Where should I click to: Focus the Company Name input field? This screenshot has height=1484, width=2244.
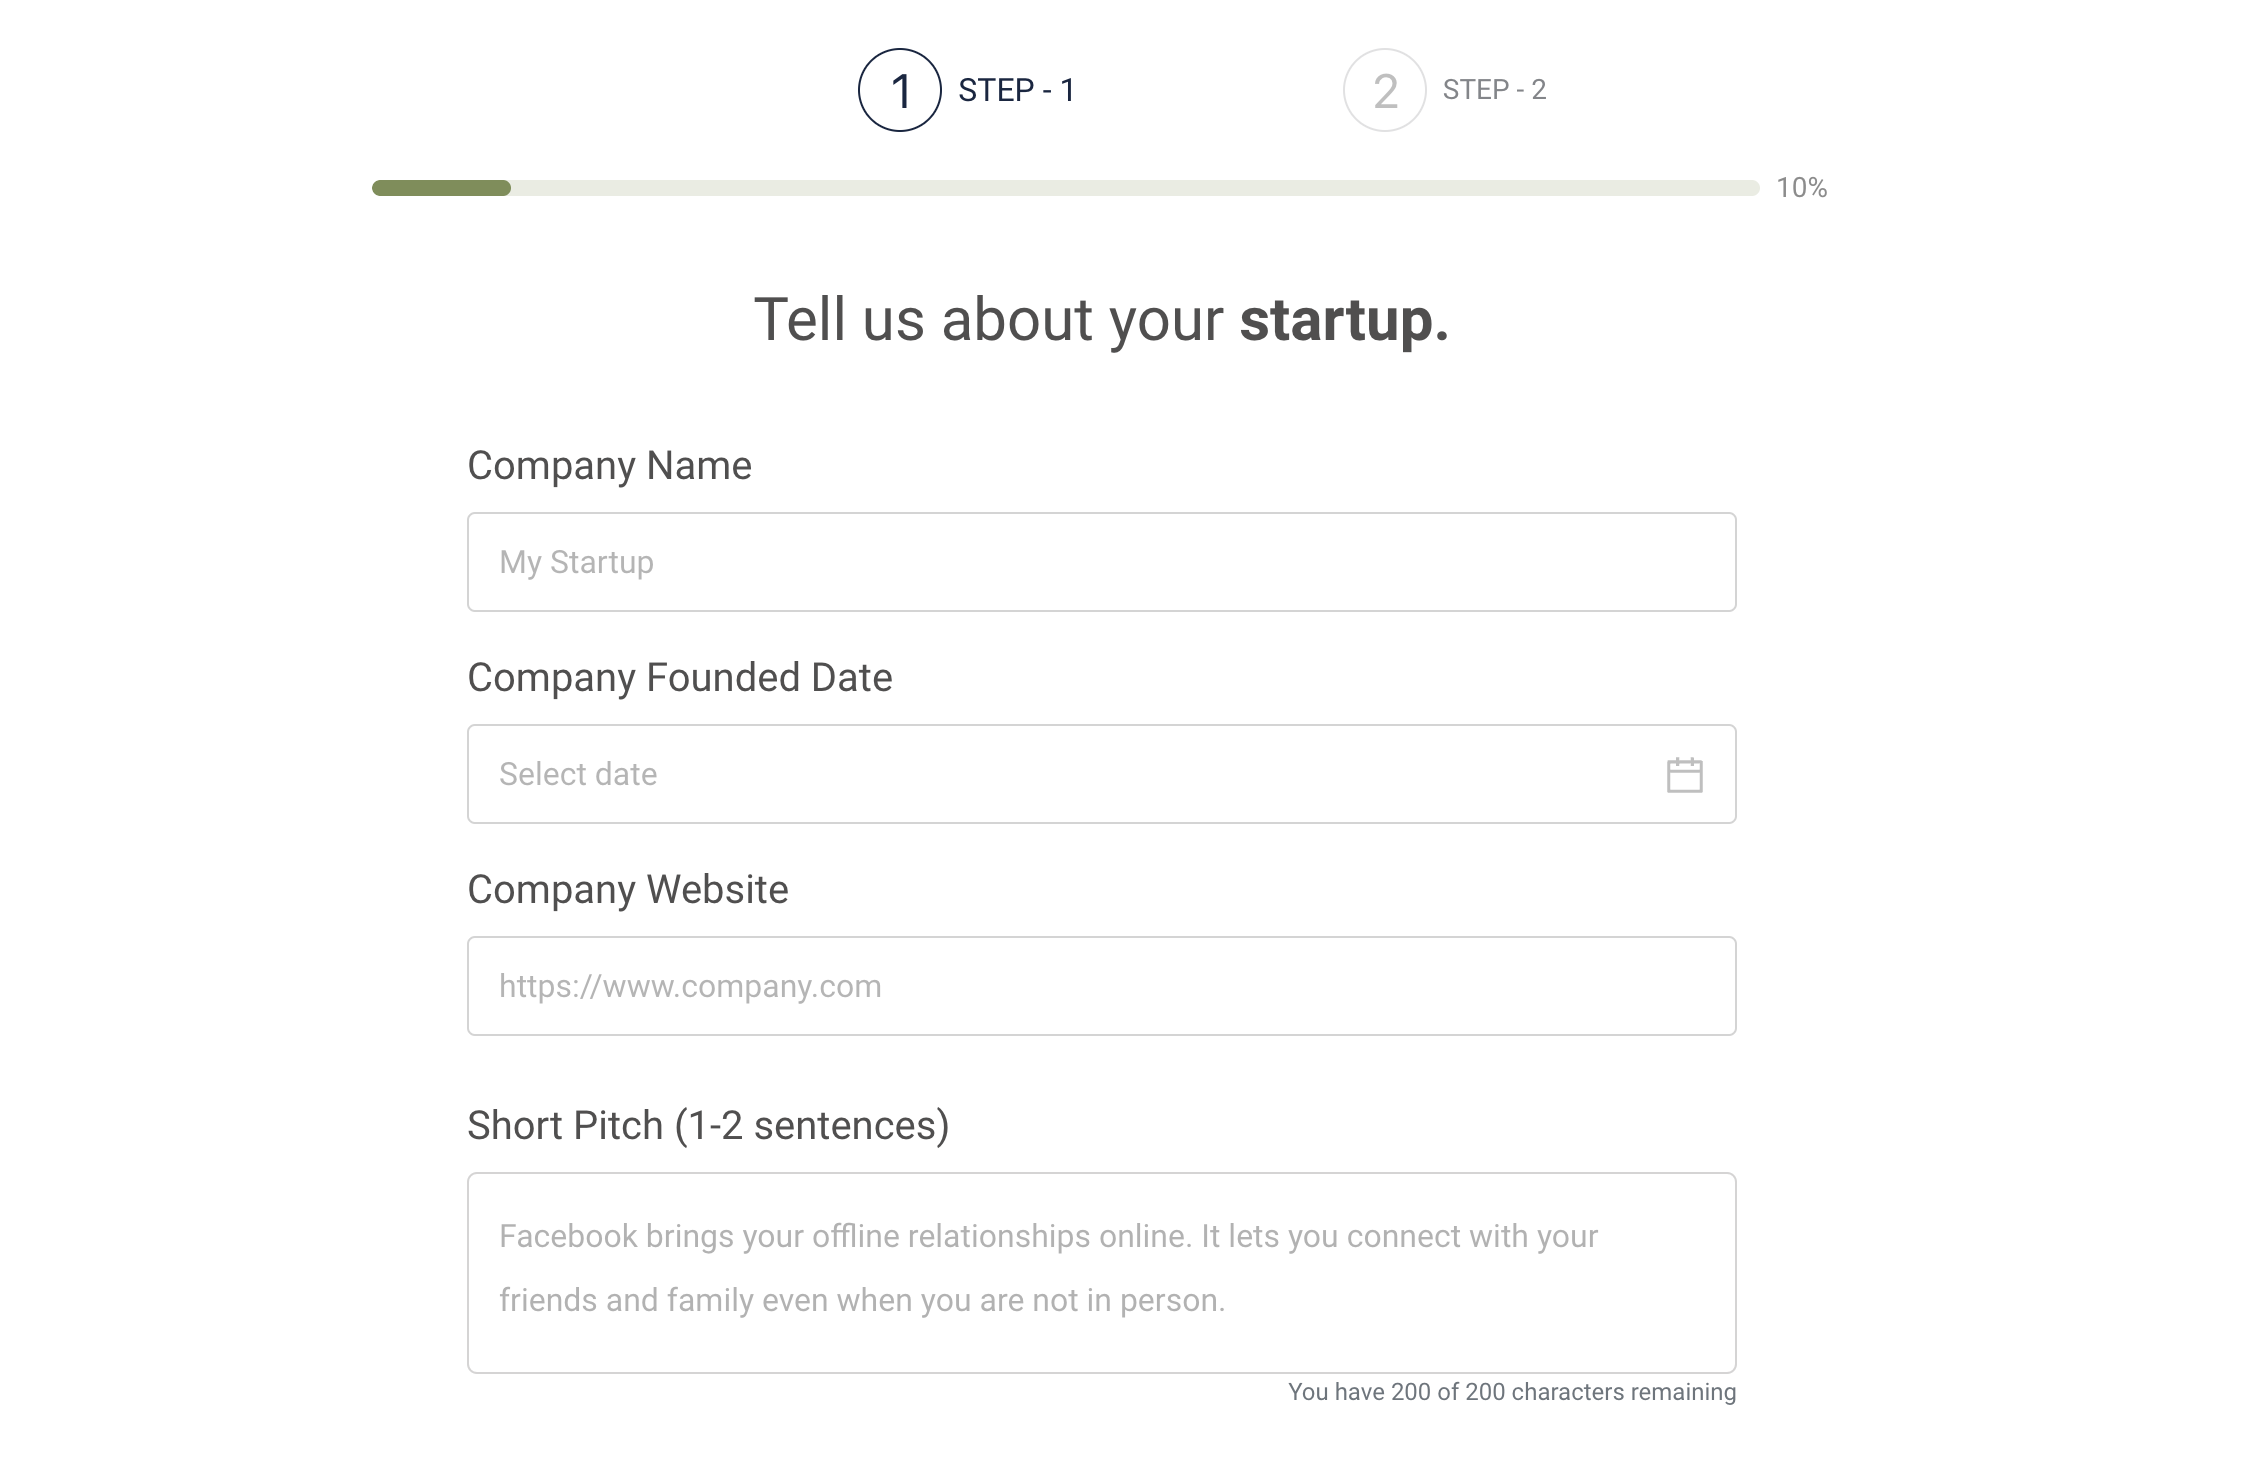1100,562
